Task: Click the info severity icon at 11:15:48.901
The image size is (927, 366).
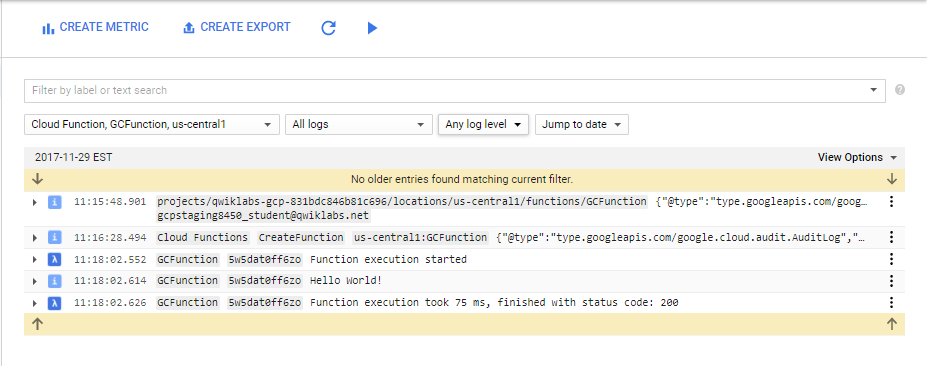Action: click(54, 202)
